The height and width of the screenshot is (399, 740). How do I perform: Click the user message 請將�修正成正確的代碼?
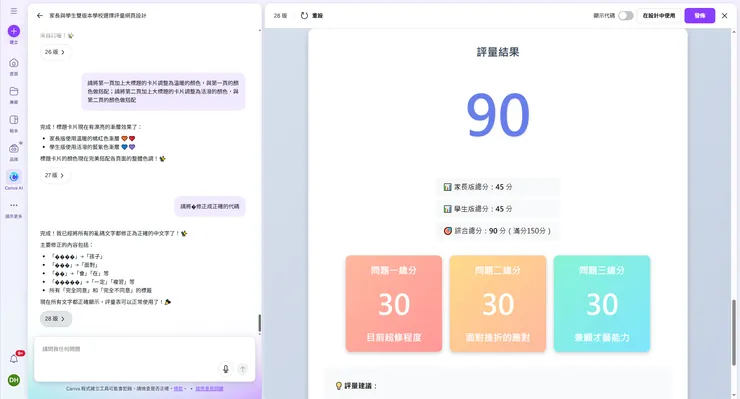(x=210, y=206)
